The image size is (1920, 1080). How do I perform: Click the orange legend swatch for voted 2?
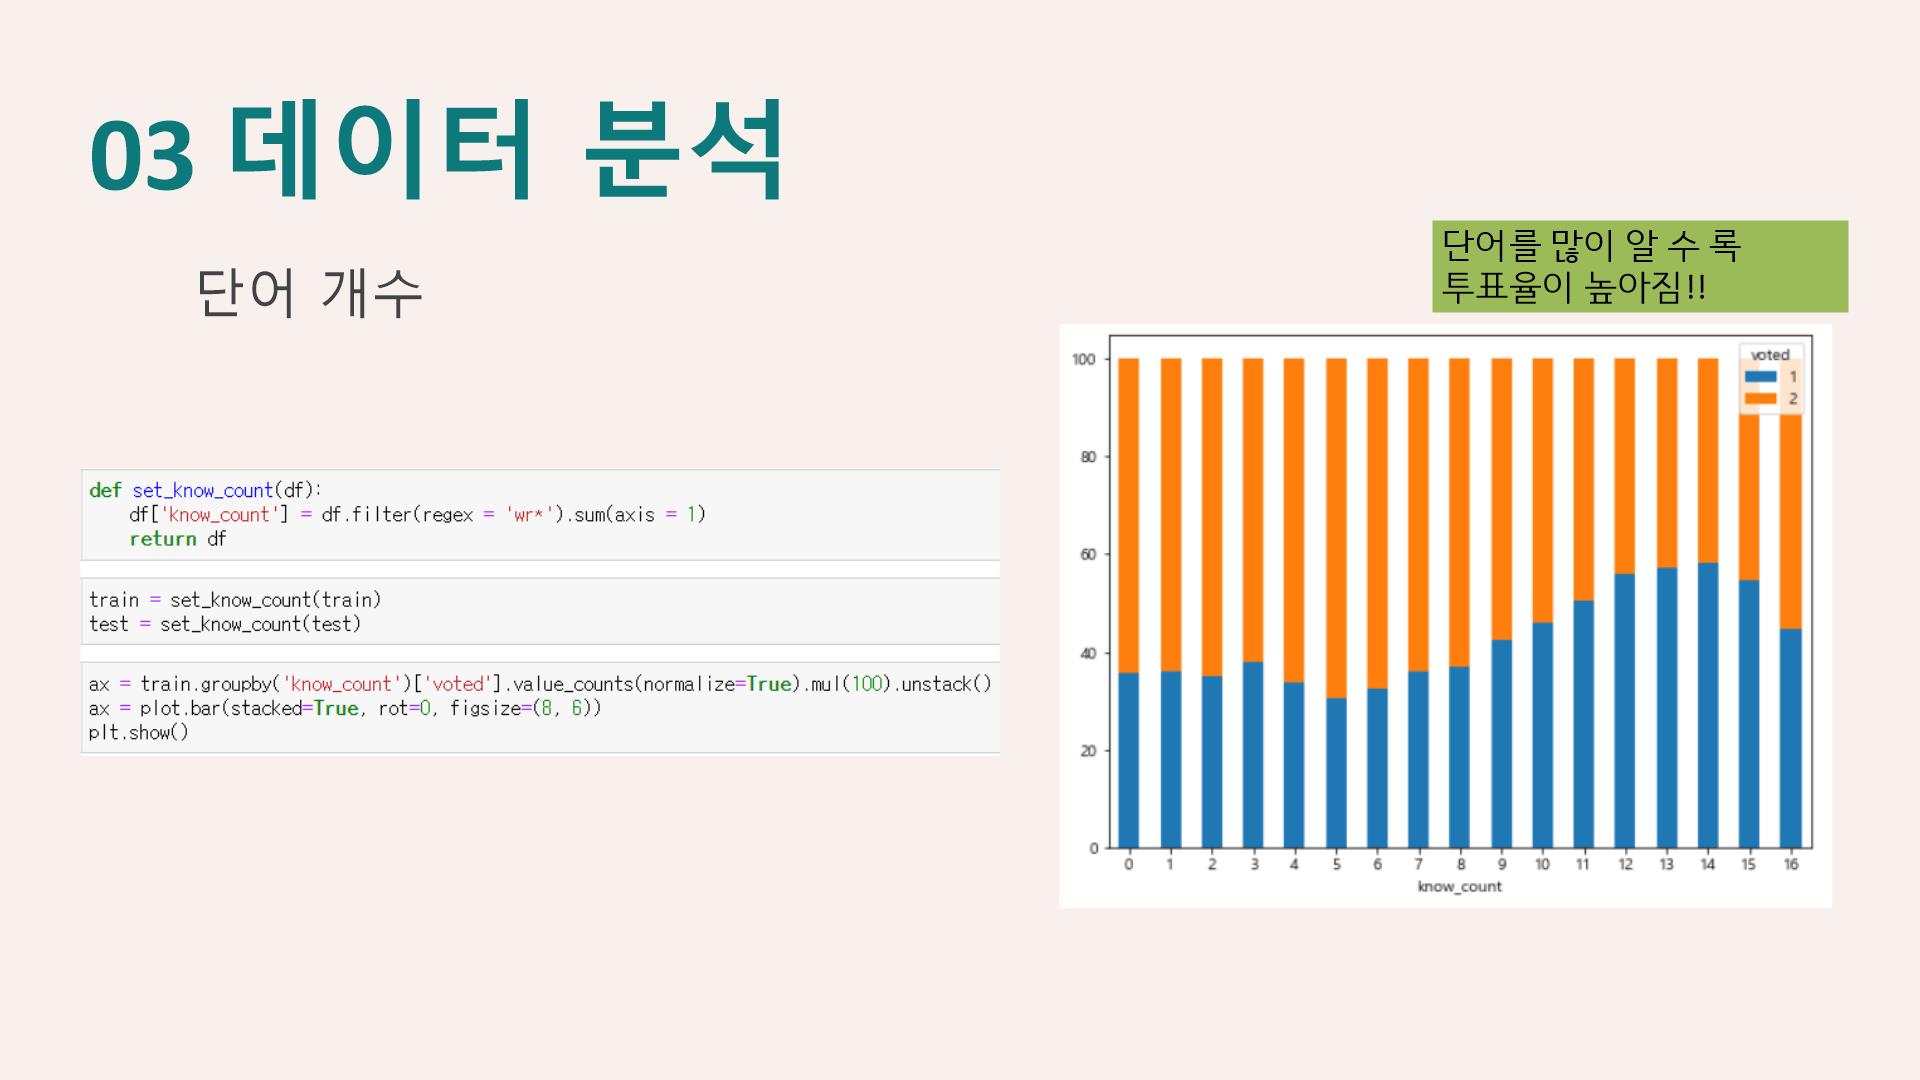click(1760, 399)
